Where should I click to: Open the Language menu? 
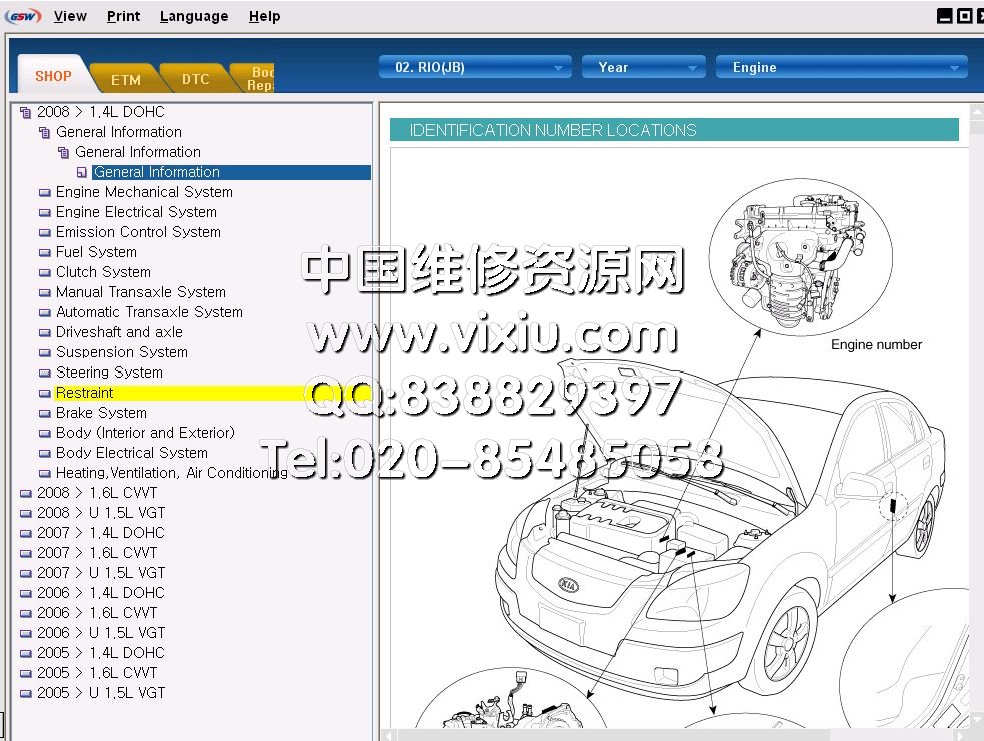coord(193,16)
